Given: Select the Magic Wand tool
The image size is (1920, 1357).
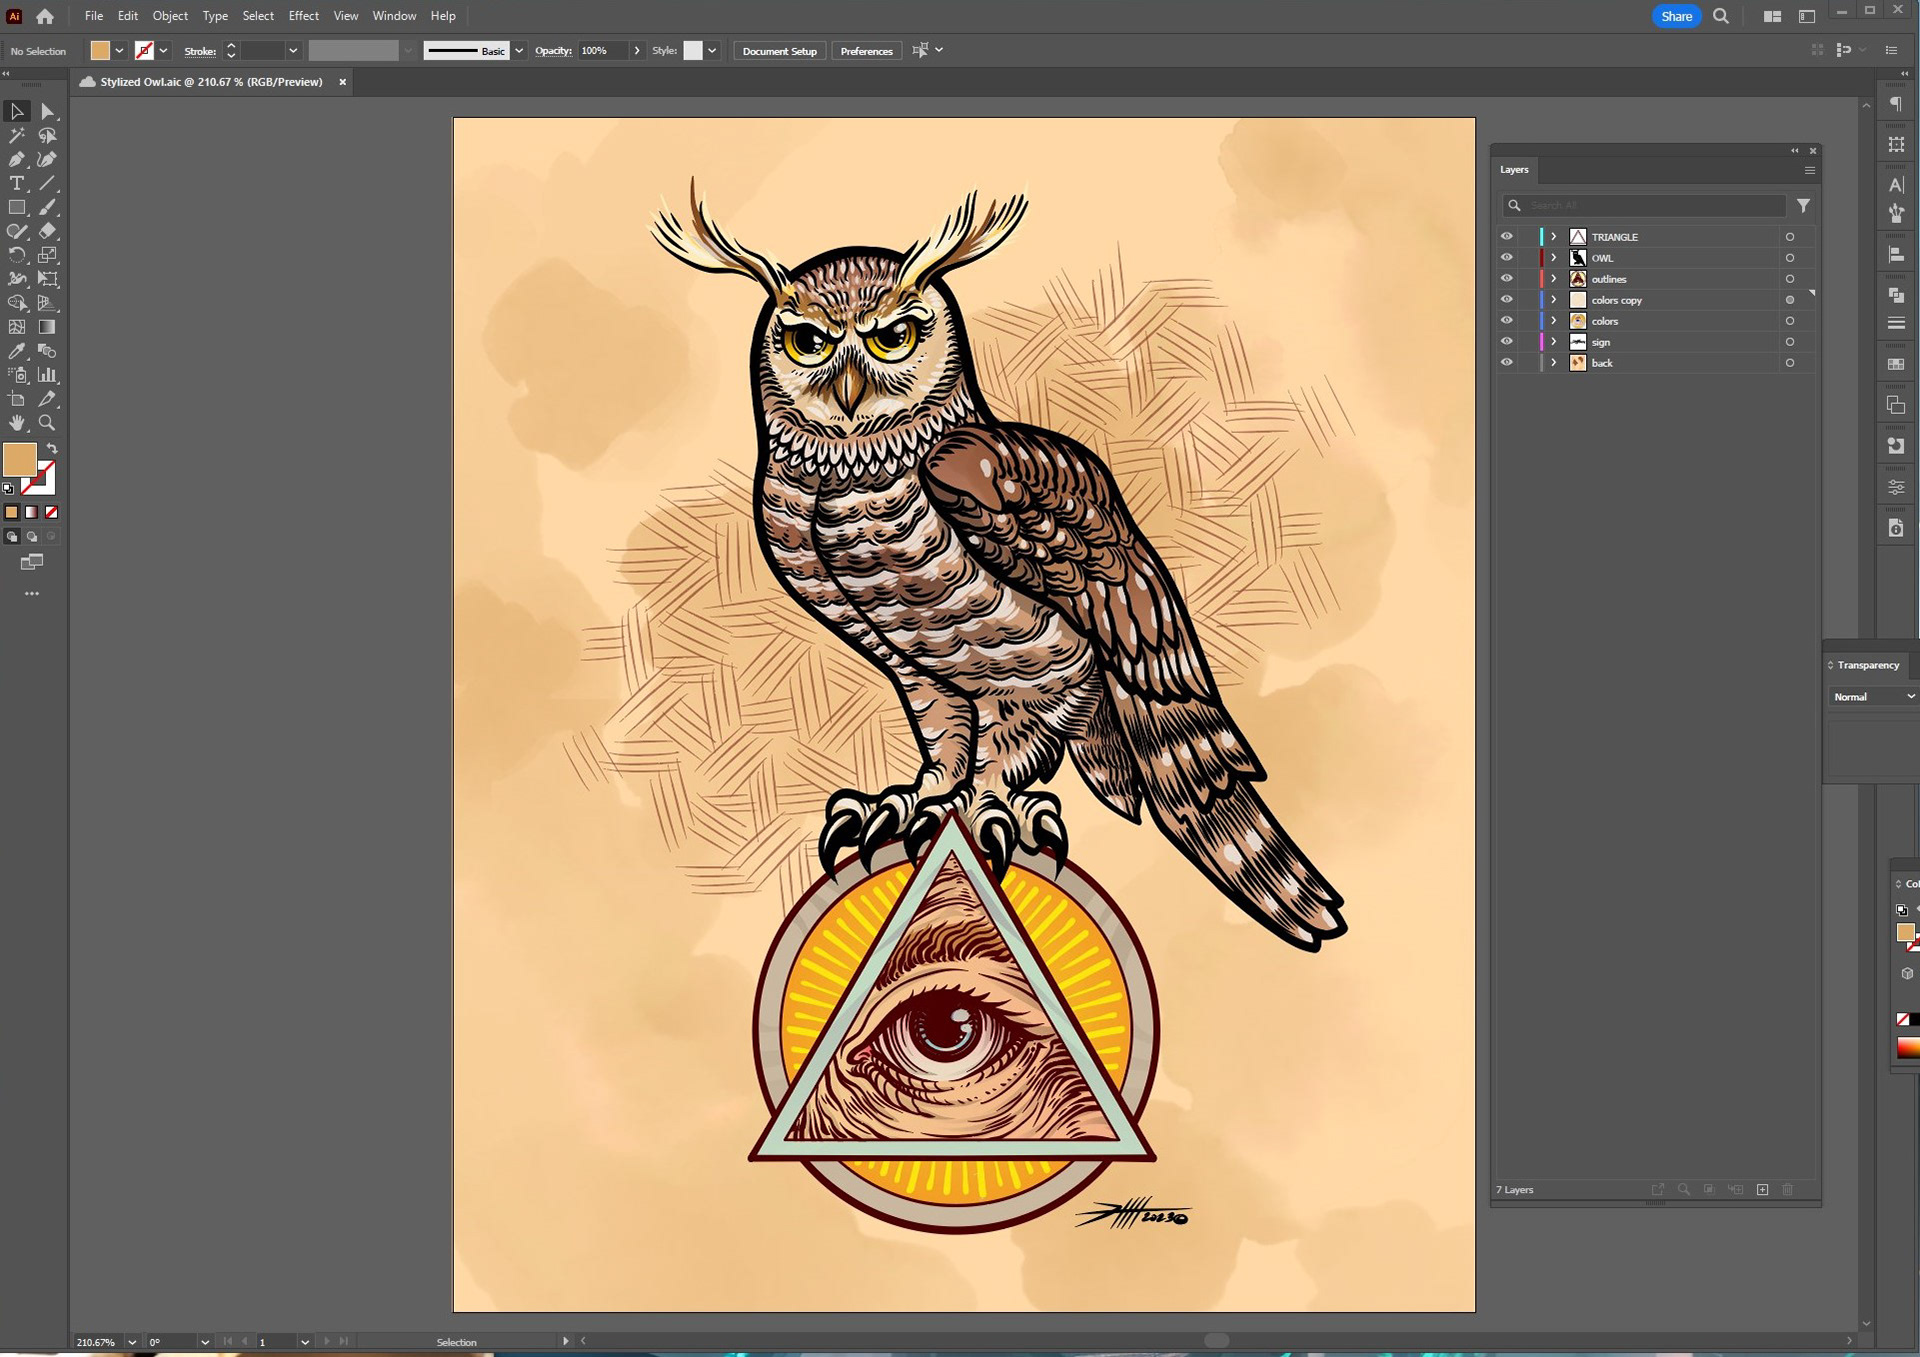Looking at the screenshot, I should (17, 136).
